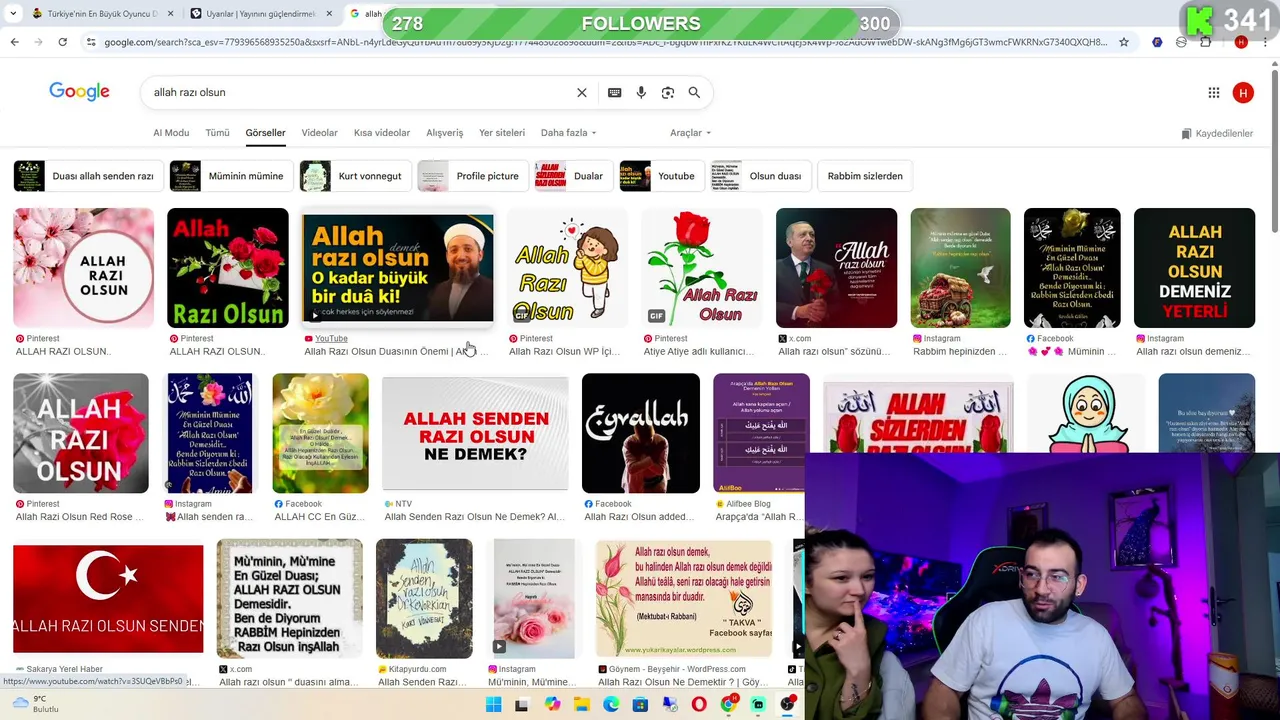
Task: Open Kitapyurdu.com Allah Senden Razı result link
Action: (422, 682)
